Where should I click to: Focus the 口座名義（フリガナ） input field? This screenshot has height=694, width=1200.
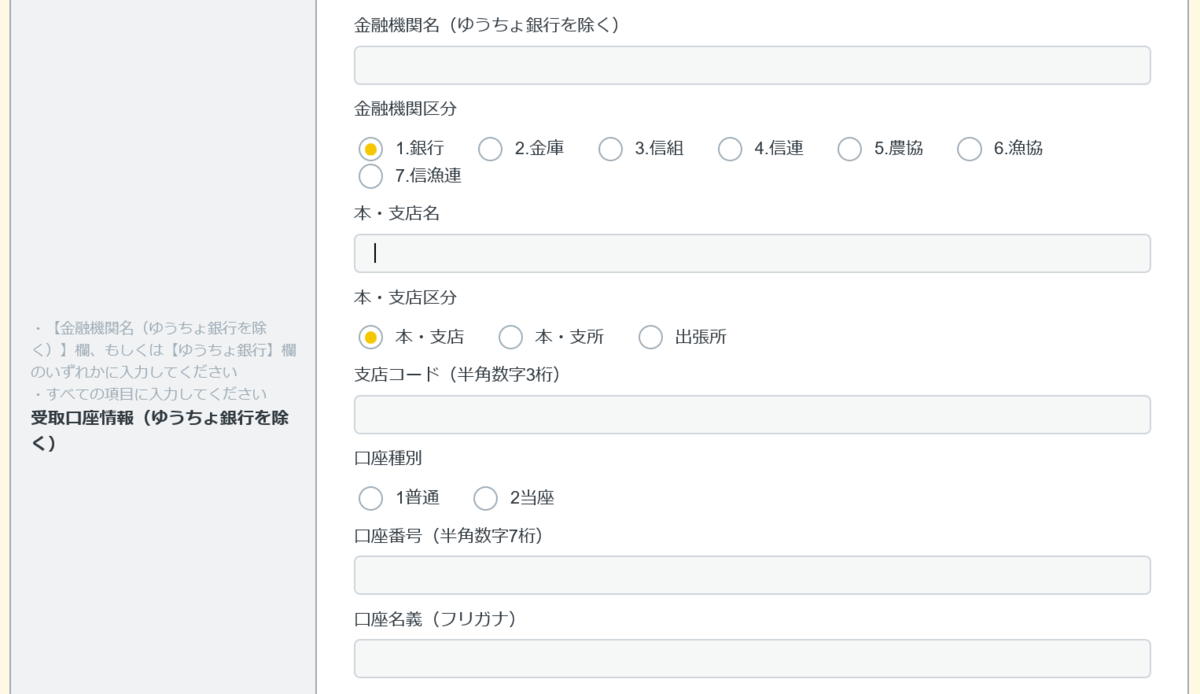coord(752,659)
